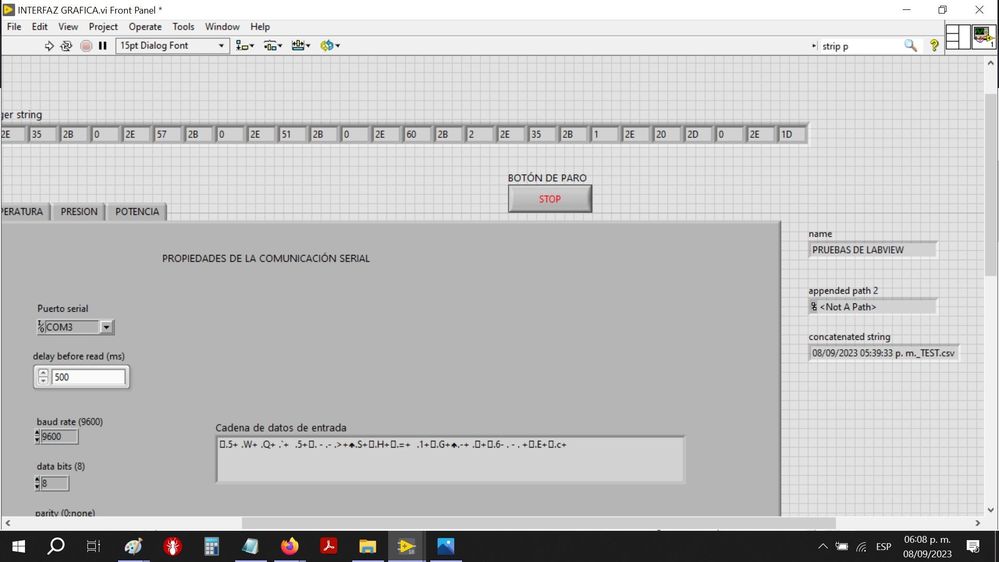Open the Window menu
The height and width of the screenshot is (562, 999).
click(222, 27)
